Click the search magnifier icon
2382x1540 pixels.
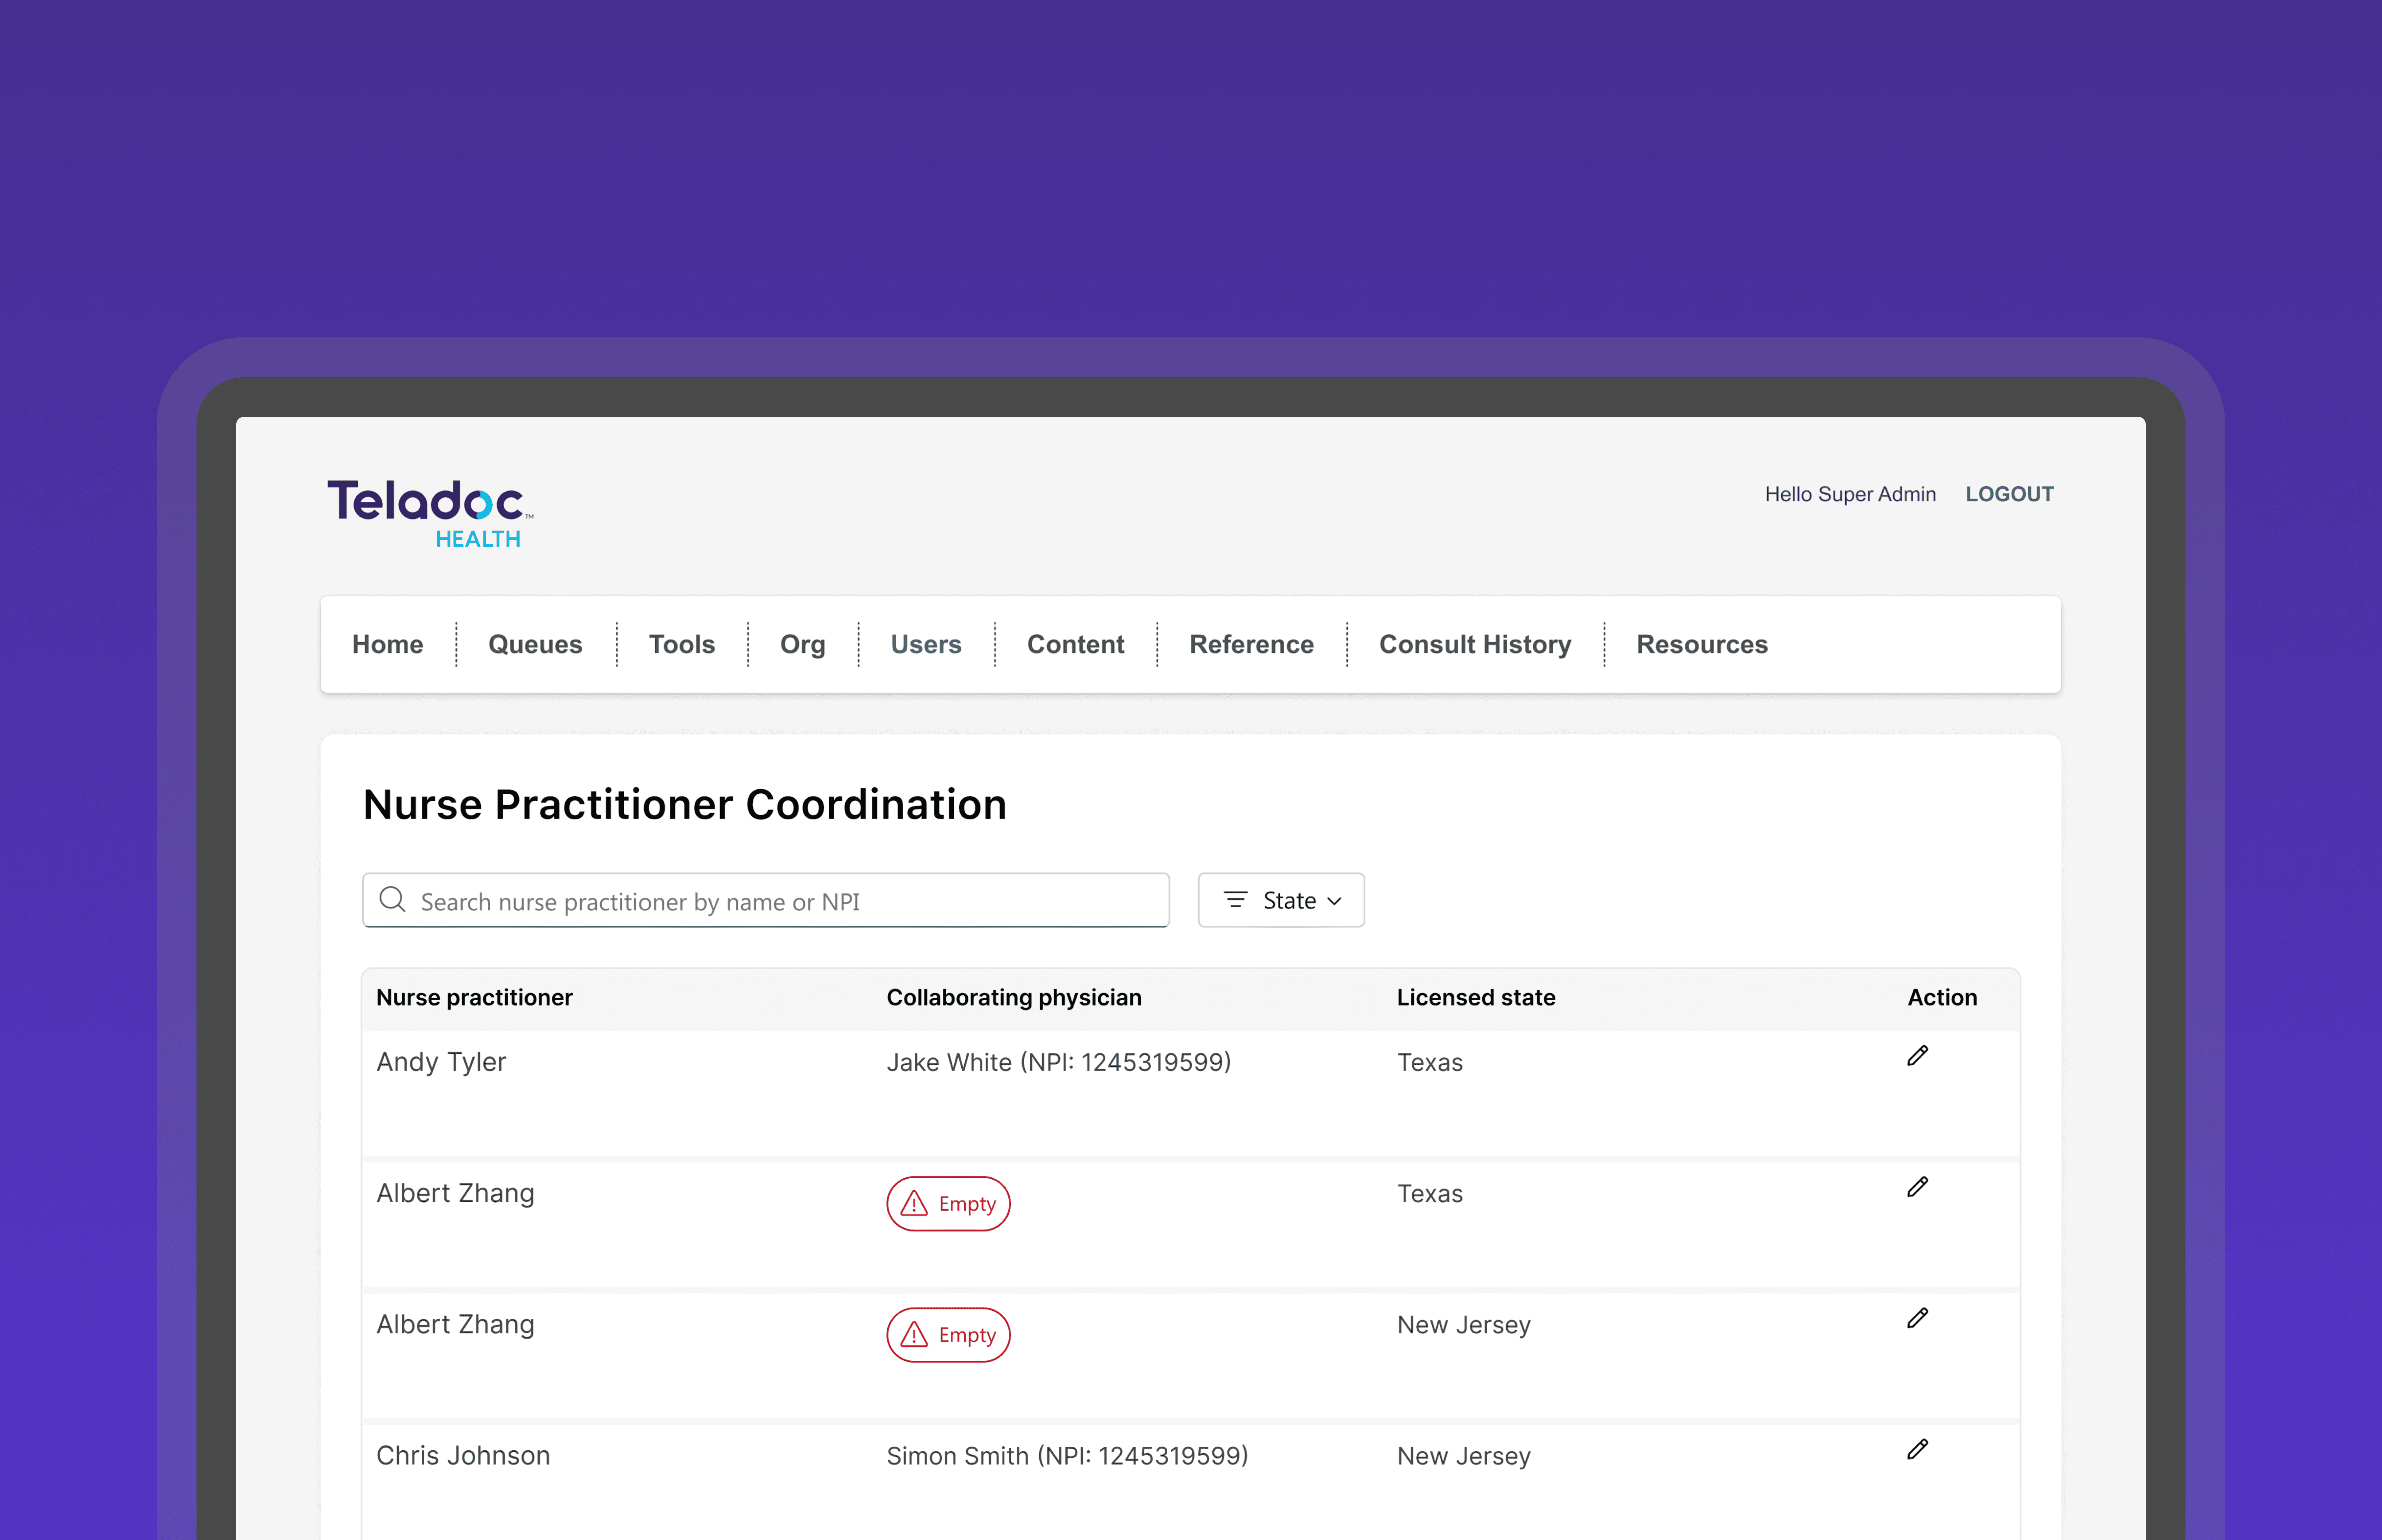pos(393,900)
